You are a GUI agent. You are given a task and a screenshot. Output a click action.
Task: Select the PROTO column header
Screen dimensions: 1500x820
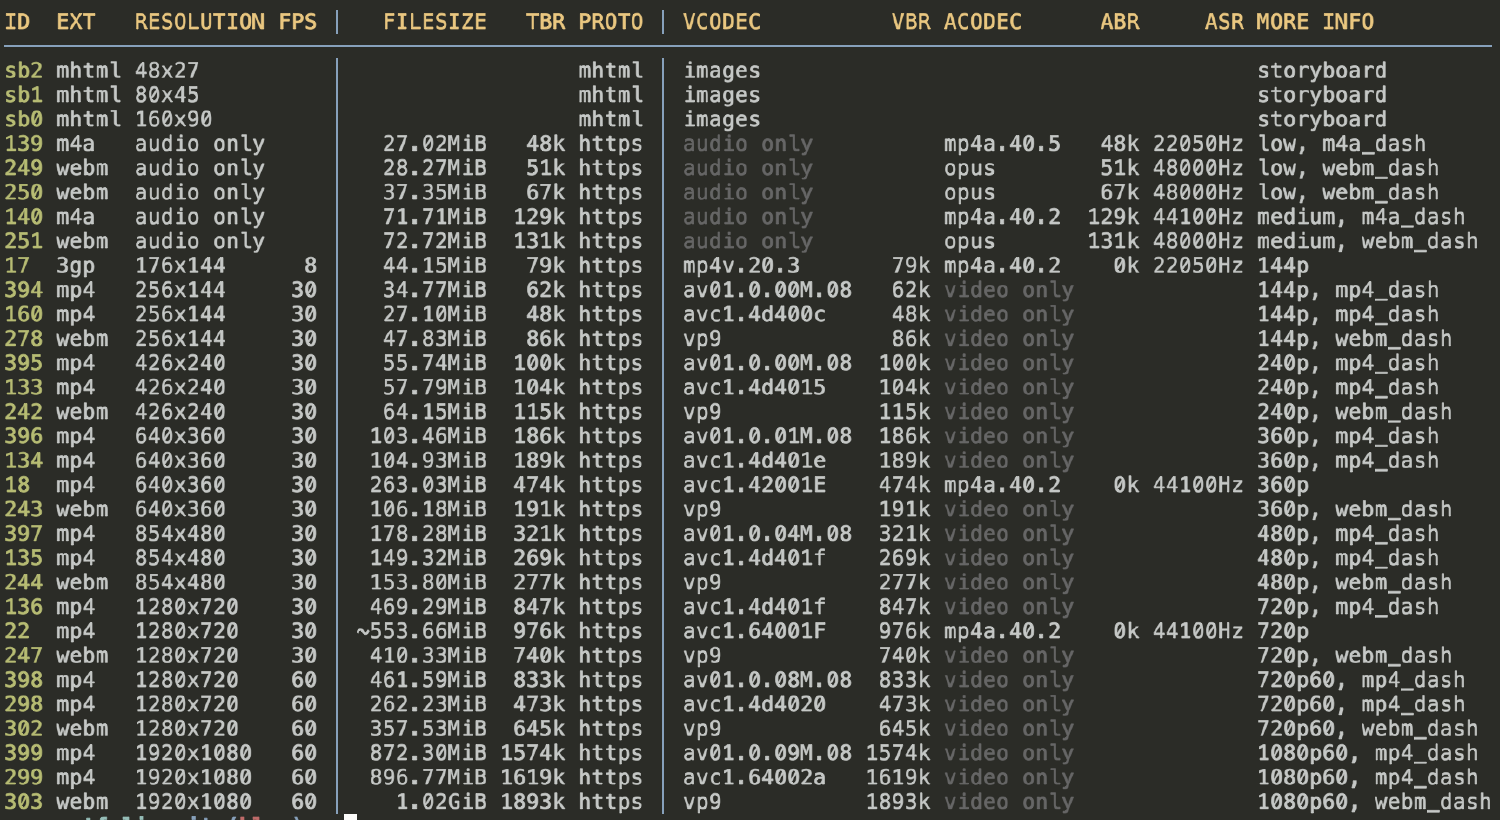(x=611, y=22)
